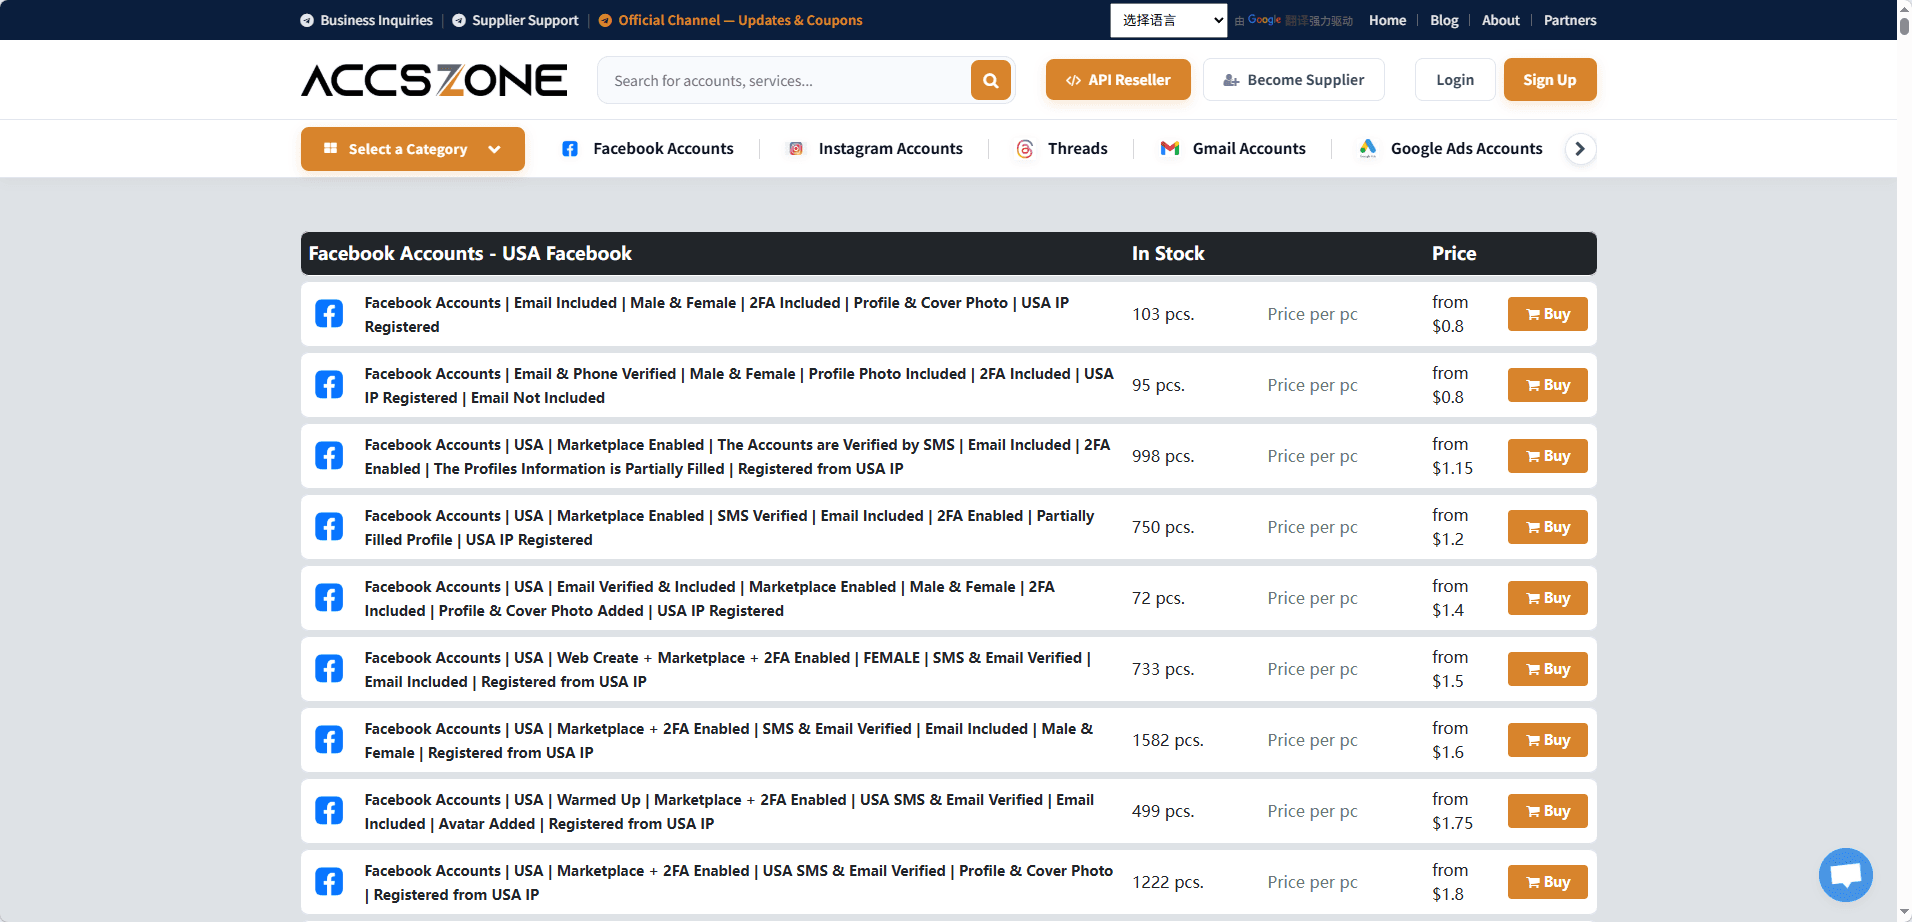Screen dimensions: 1912x922
Task: Click the ACCSZONE logo
Action: pos(434,80)
